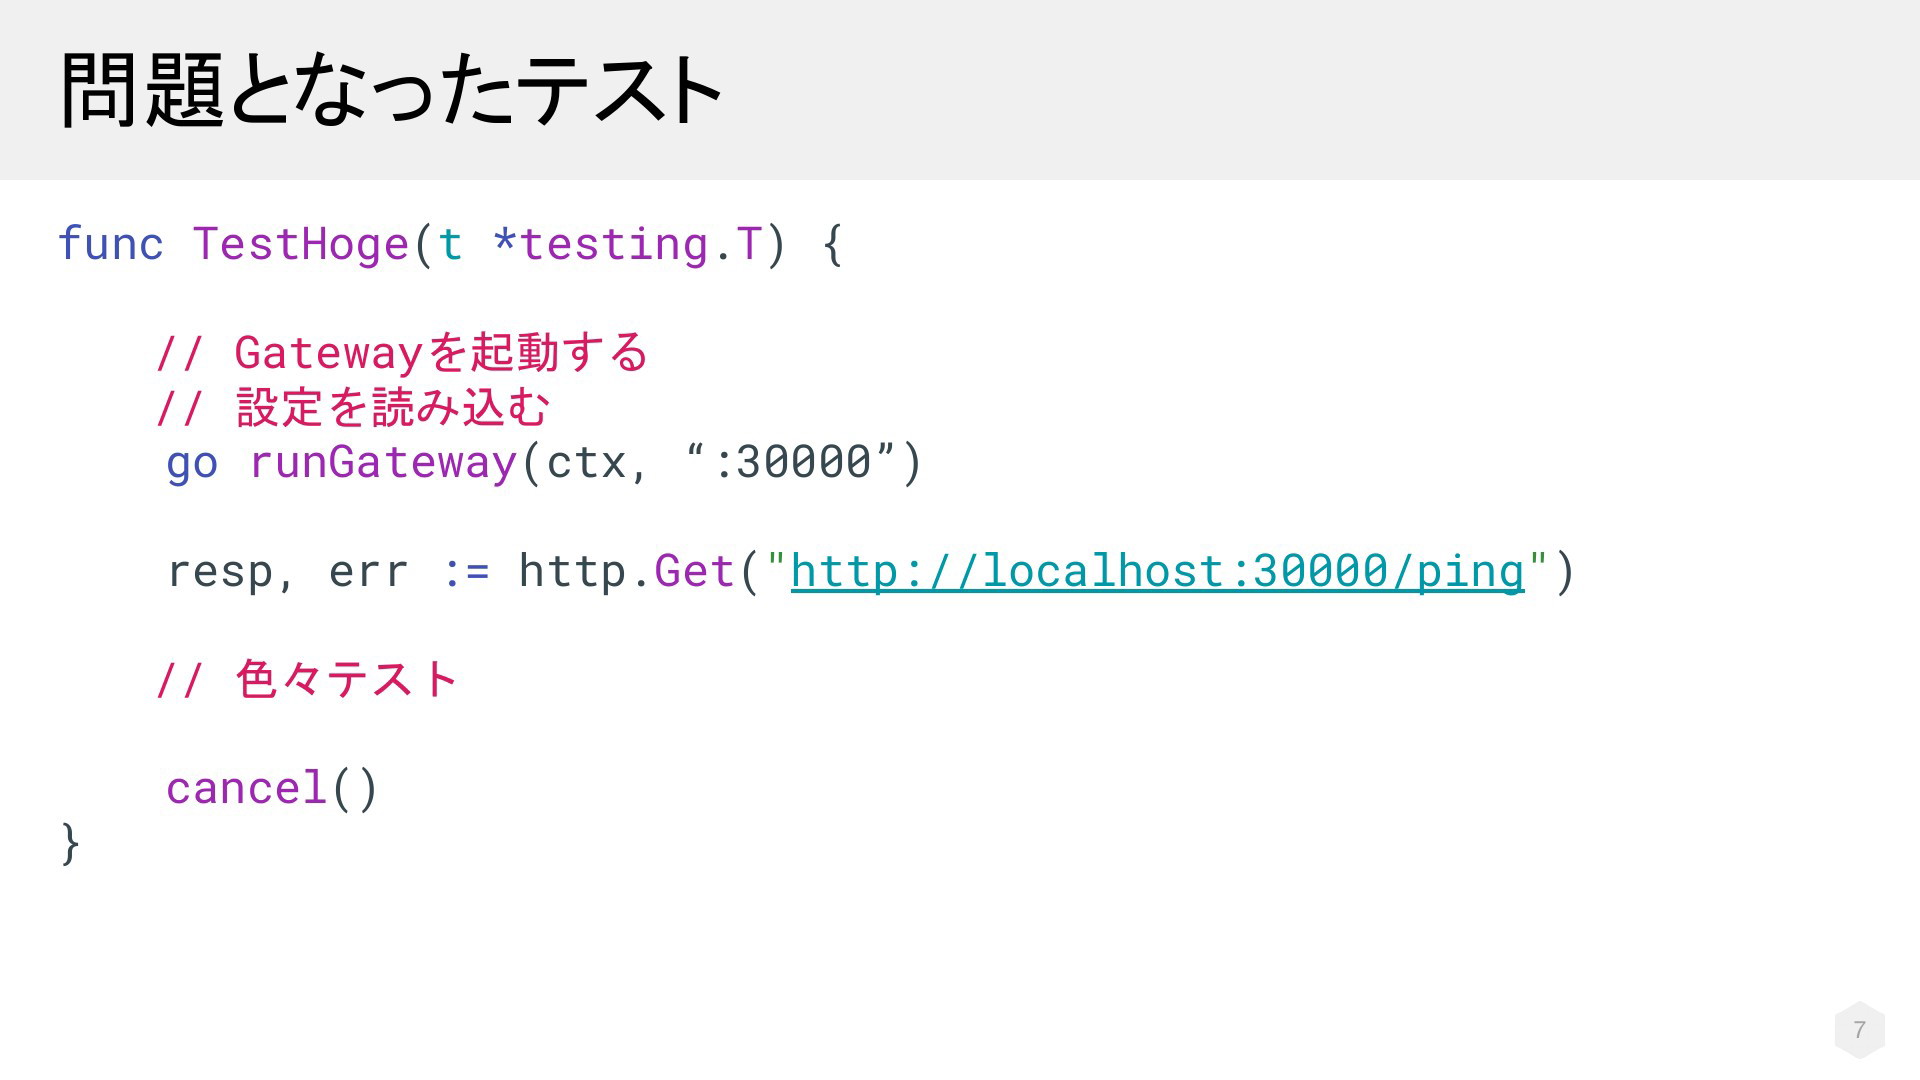
Task: Open the http://localhost:30000/ping link
Action: pos(1157,571)
